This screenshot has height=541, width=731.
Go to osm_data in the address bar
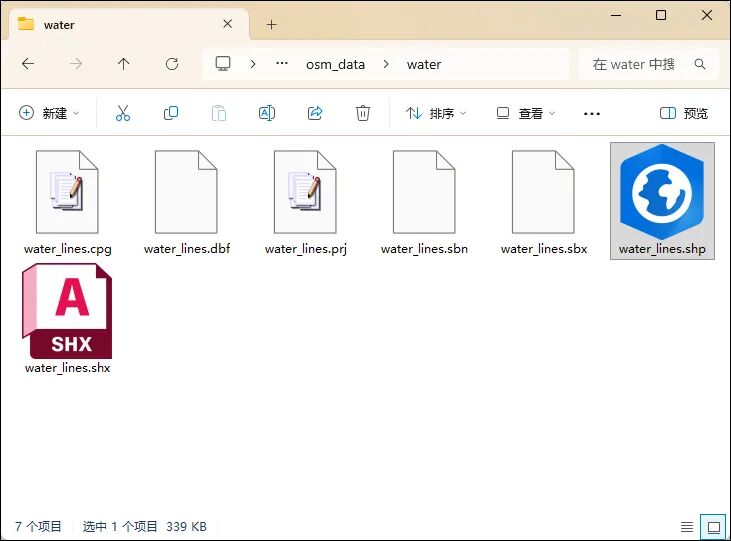pos(335,64)
